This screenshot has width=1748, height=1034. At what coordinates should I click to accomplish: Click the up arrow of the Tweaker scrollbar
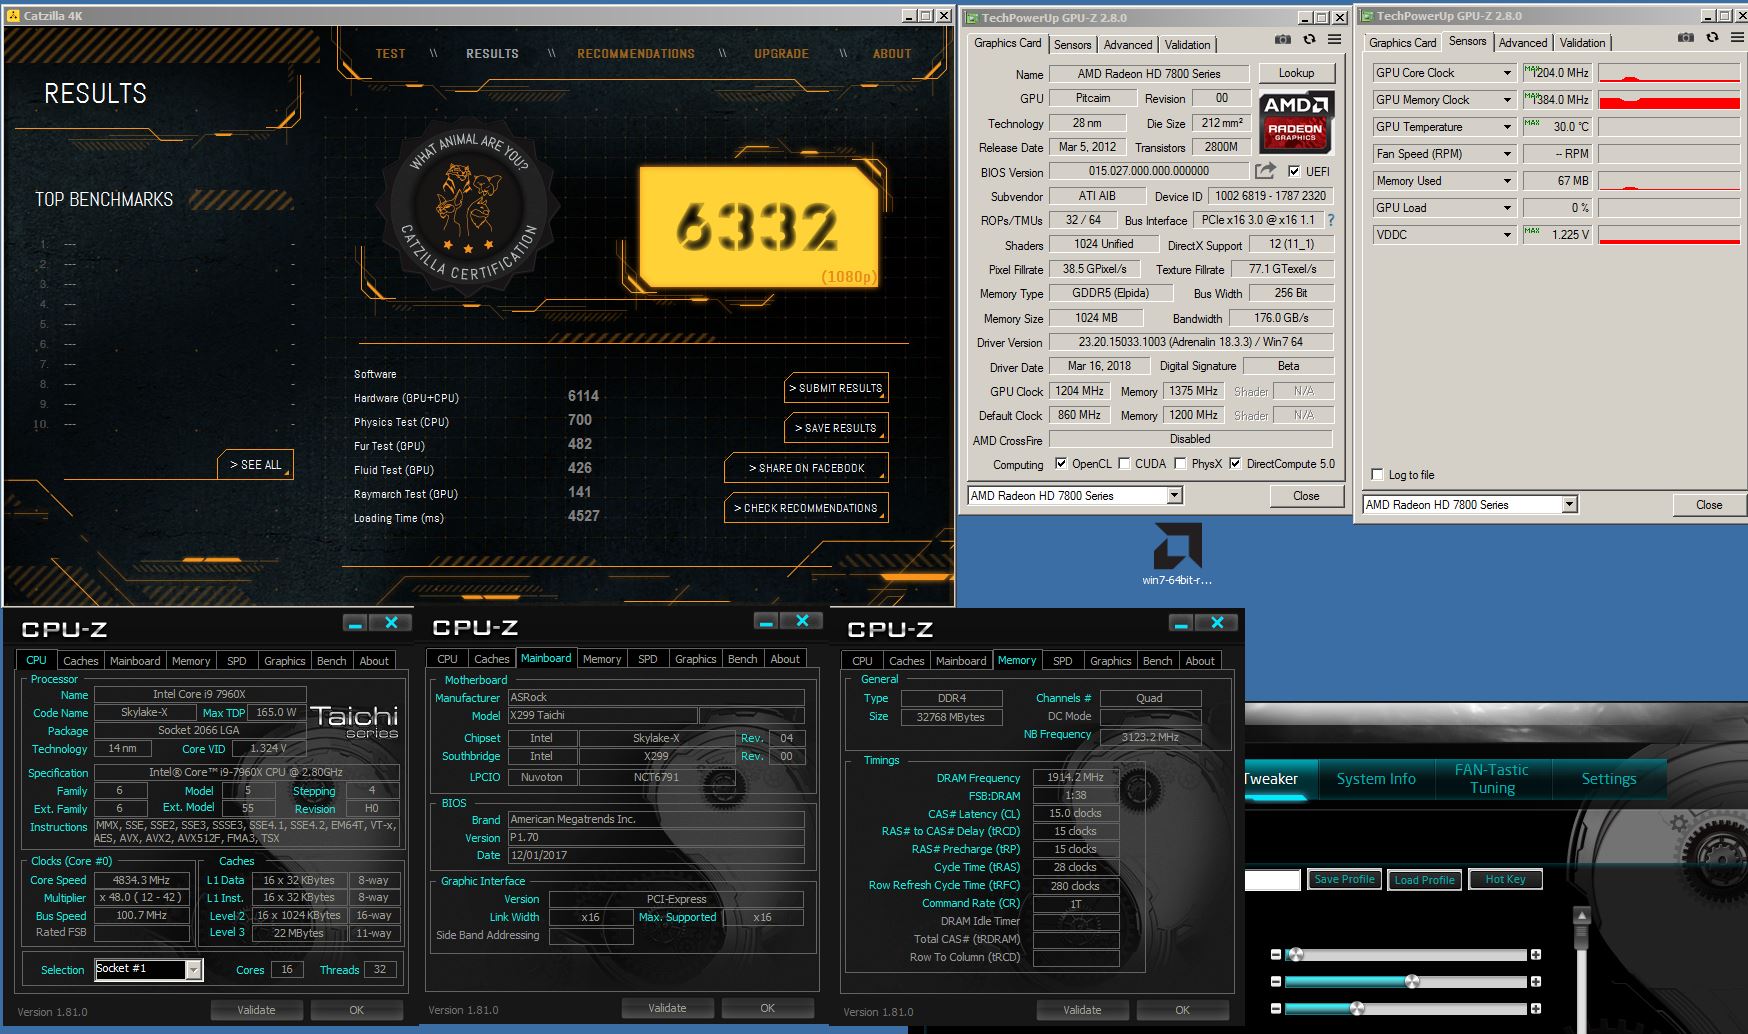click(1582, 915)
